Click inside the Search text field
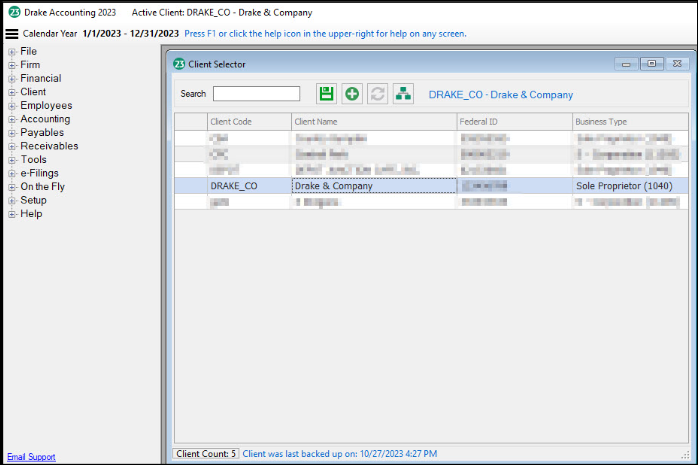The image size is (698, 465). (256, 94)
